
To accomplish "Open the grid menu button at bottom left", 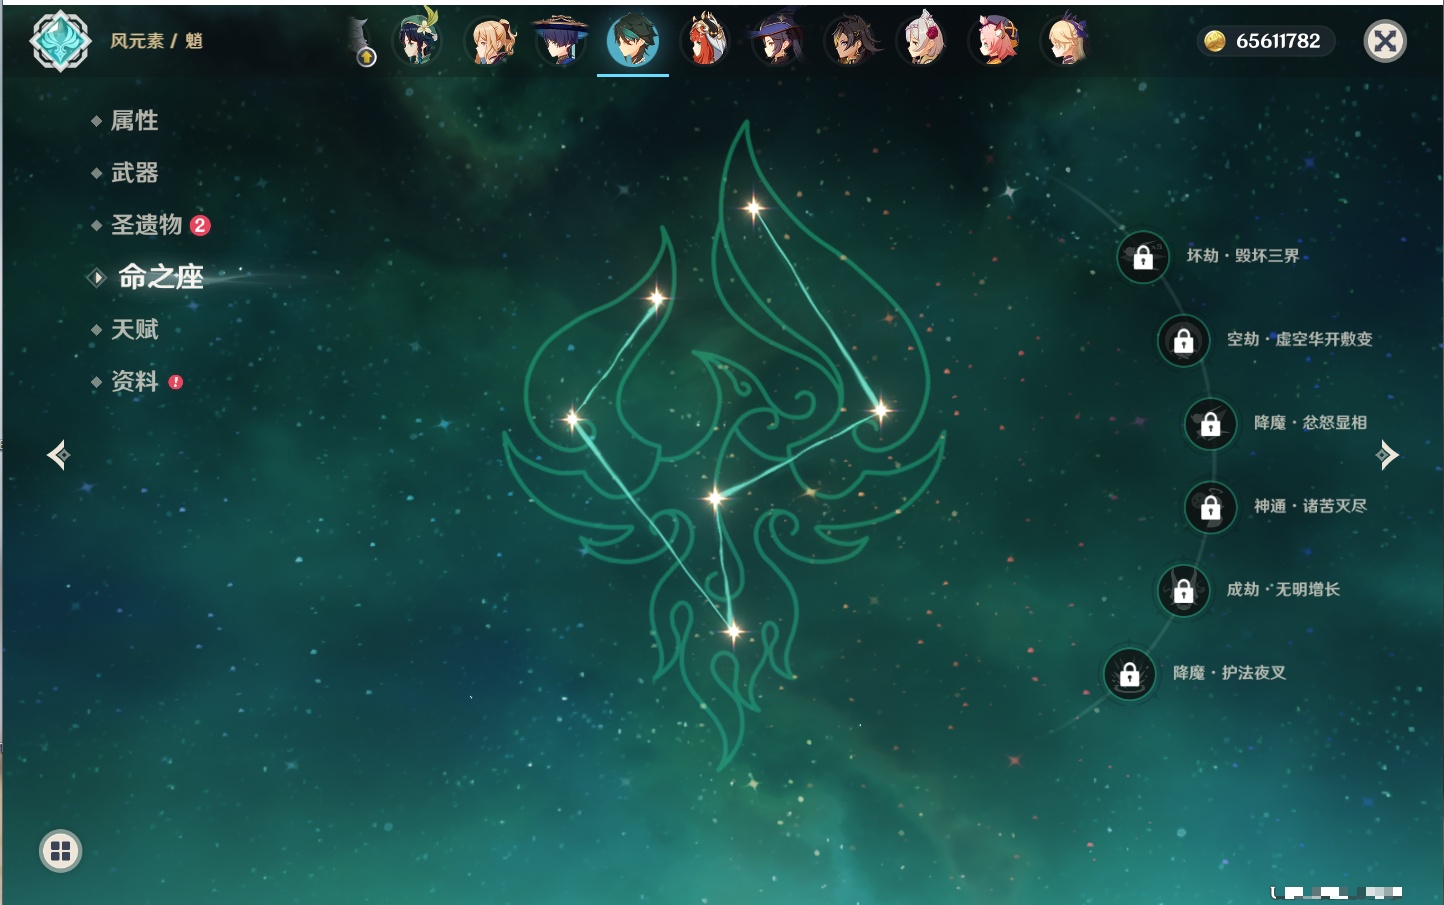I will click(x=61, y=851).
